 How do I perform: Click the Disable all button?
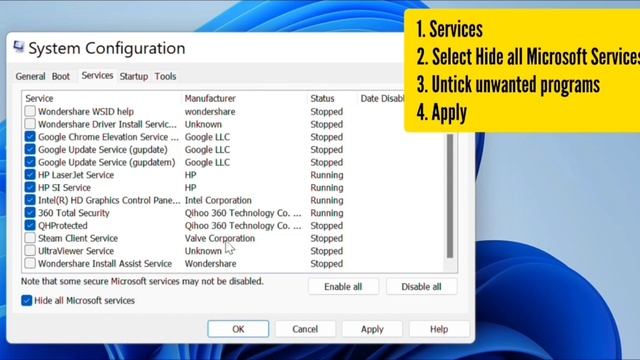coord(421,287)
